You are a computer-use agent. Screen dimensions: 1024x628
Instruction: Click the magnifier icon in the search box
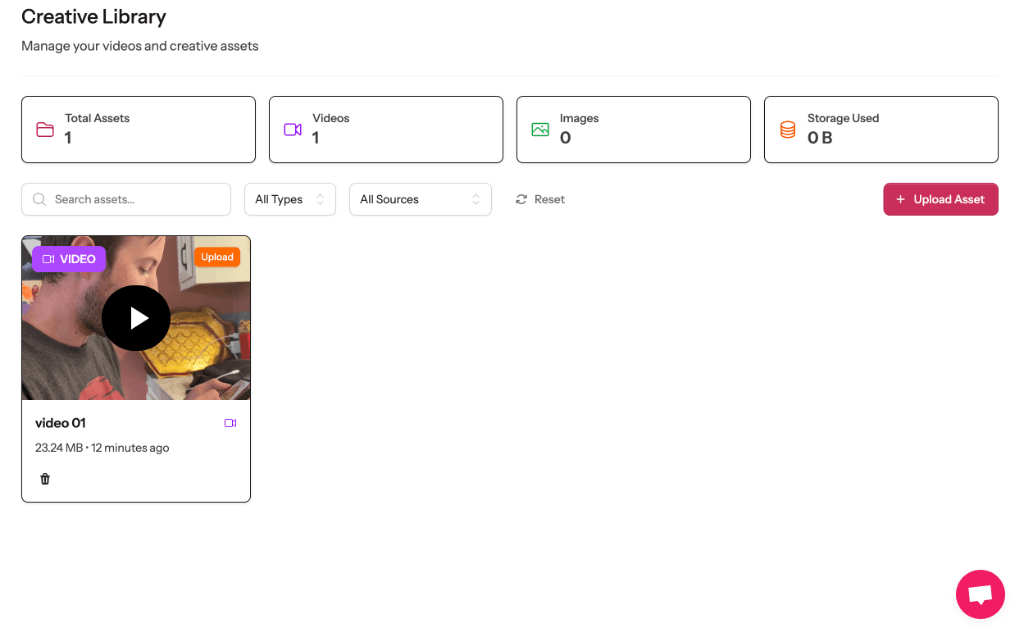39,199
